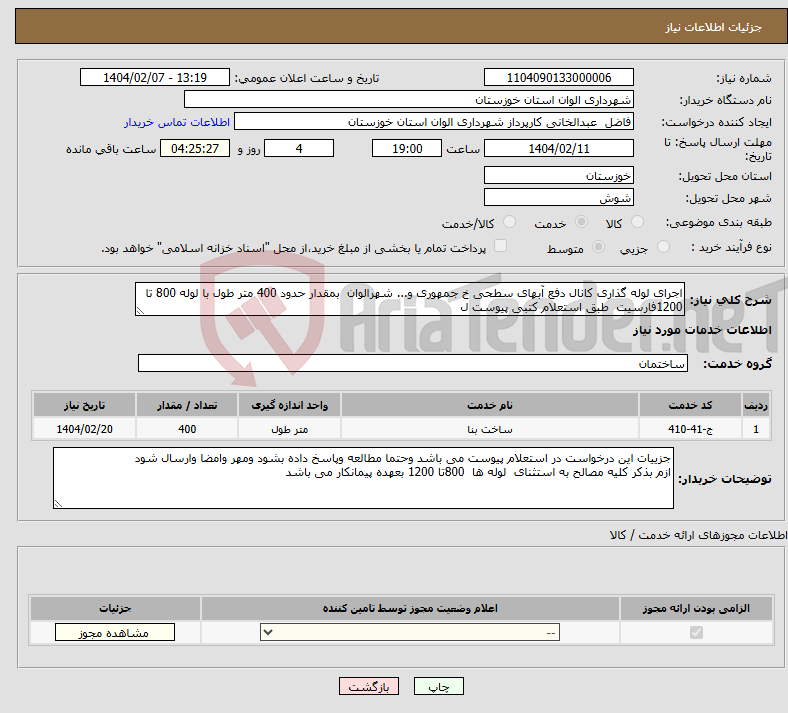Image resolution: width=788 pixels, height=713 pixels.
Task: Click remaining time field 04:25:27
Action: tap(195, 148)
